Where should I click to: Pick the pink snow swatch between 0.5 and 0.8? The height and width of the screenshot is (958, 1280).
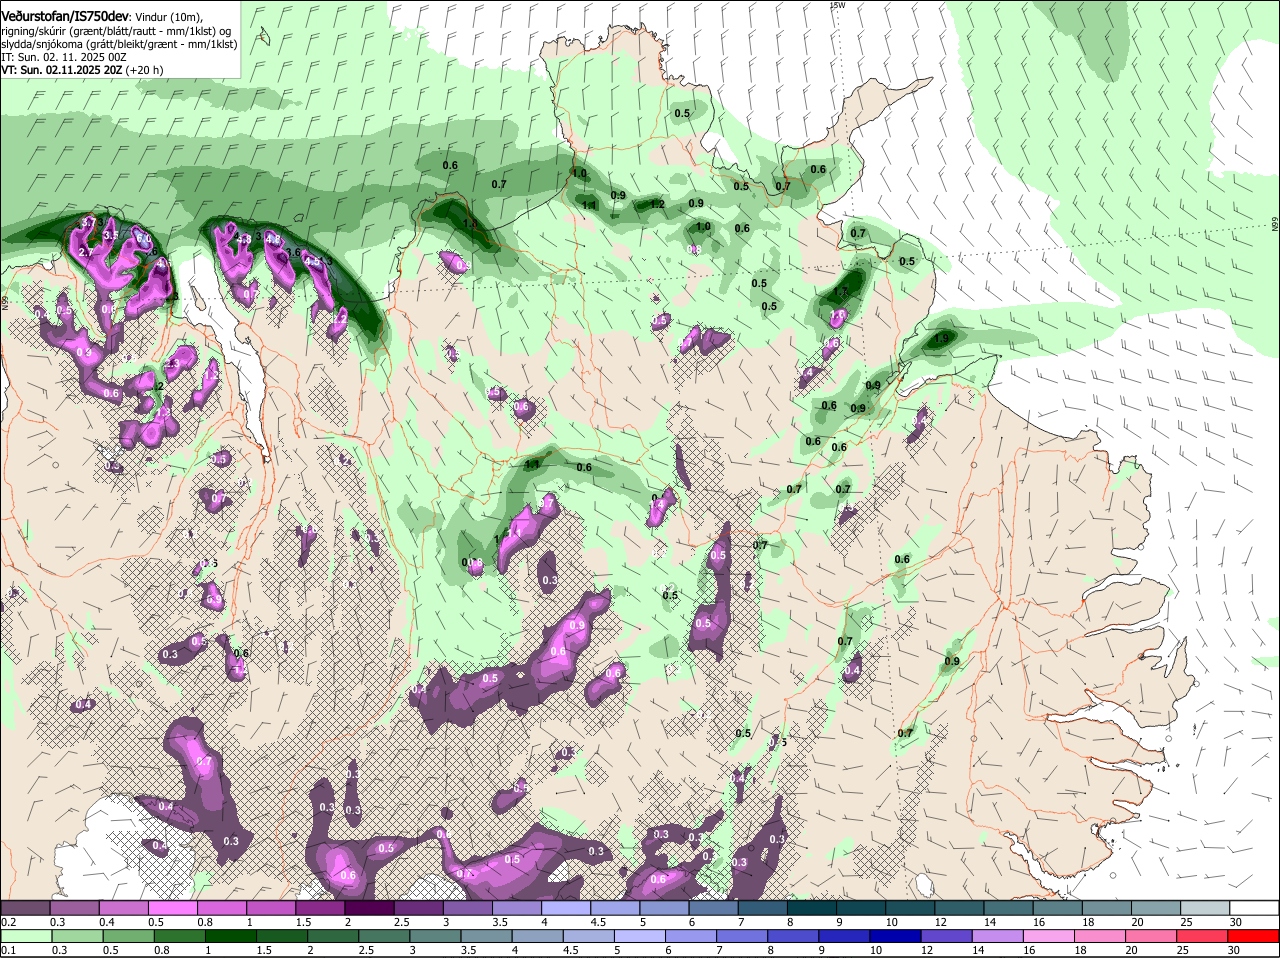172,907
